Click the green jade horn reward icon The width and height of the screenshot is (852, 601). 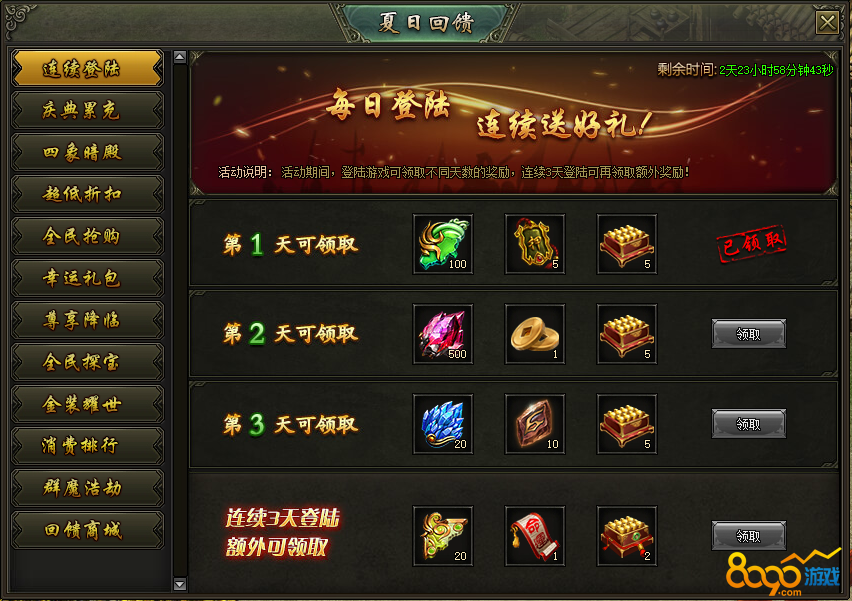point(443,244)
